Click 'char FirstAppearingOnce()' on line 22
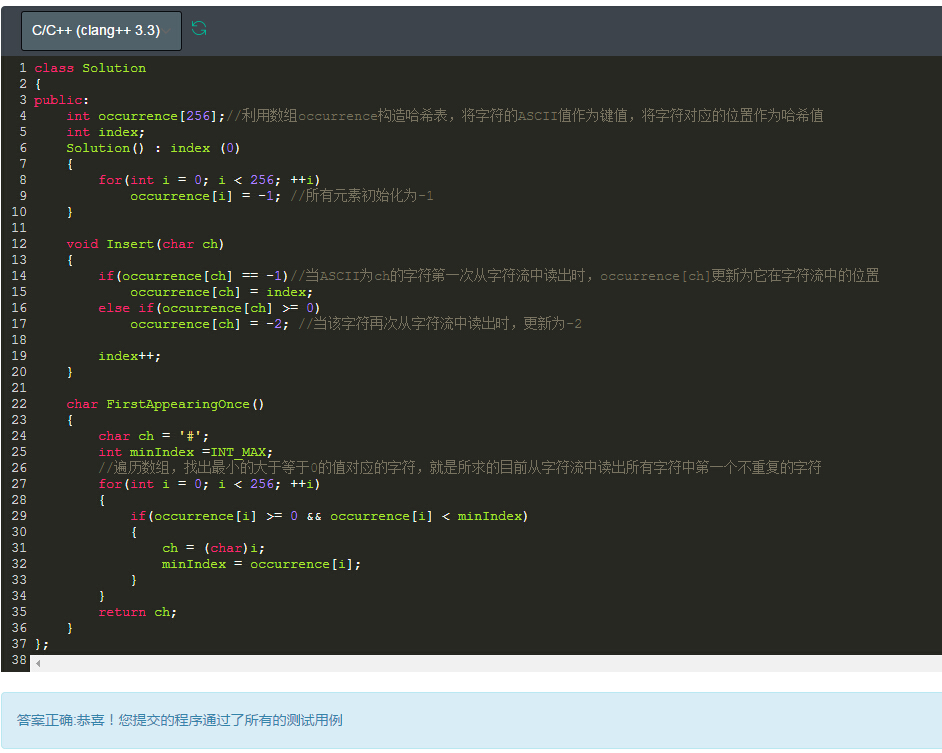Screen dimensions: 942x753 tap(165, 404)
